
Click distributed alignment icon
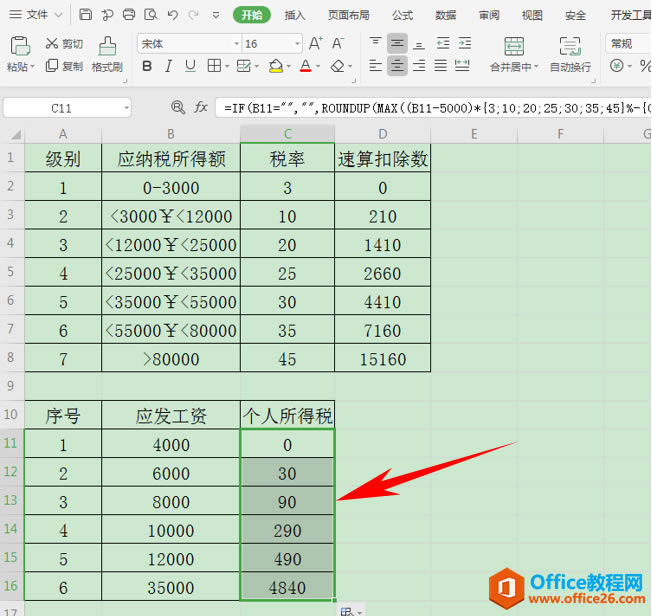(462, 66)
